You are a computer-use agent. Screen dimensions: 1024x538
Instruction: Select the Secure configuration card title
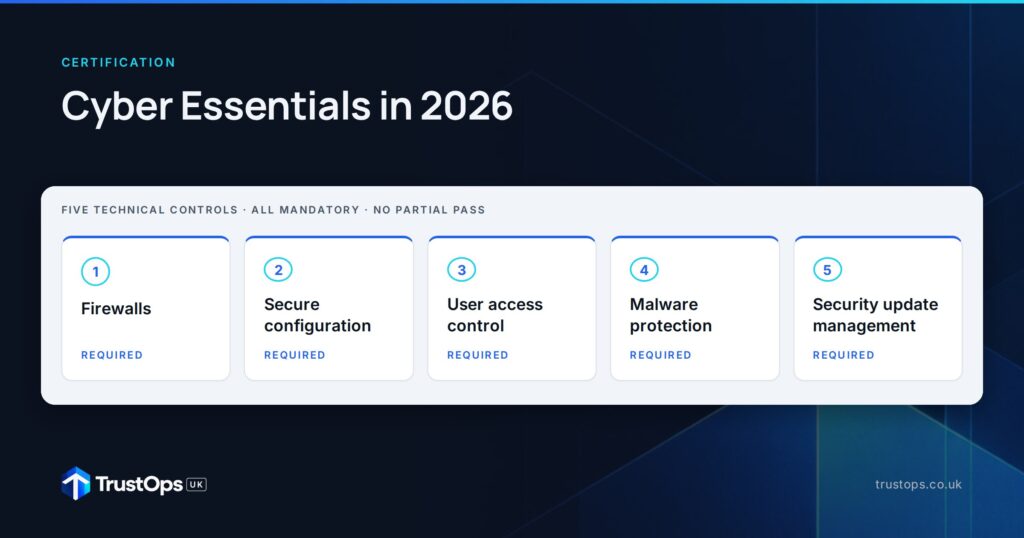[317, 315]
